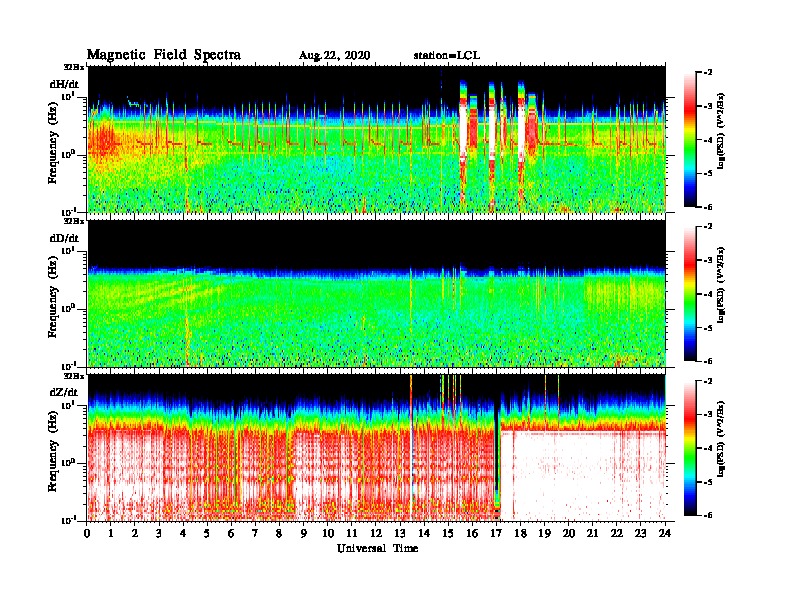This screenshot has width=792, height=612.
Task: Click hour tick label "24" on time axis
Action: point(665,534)
